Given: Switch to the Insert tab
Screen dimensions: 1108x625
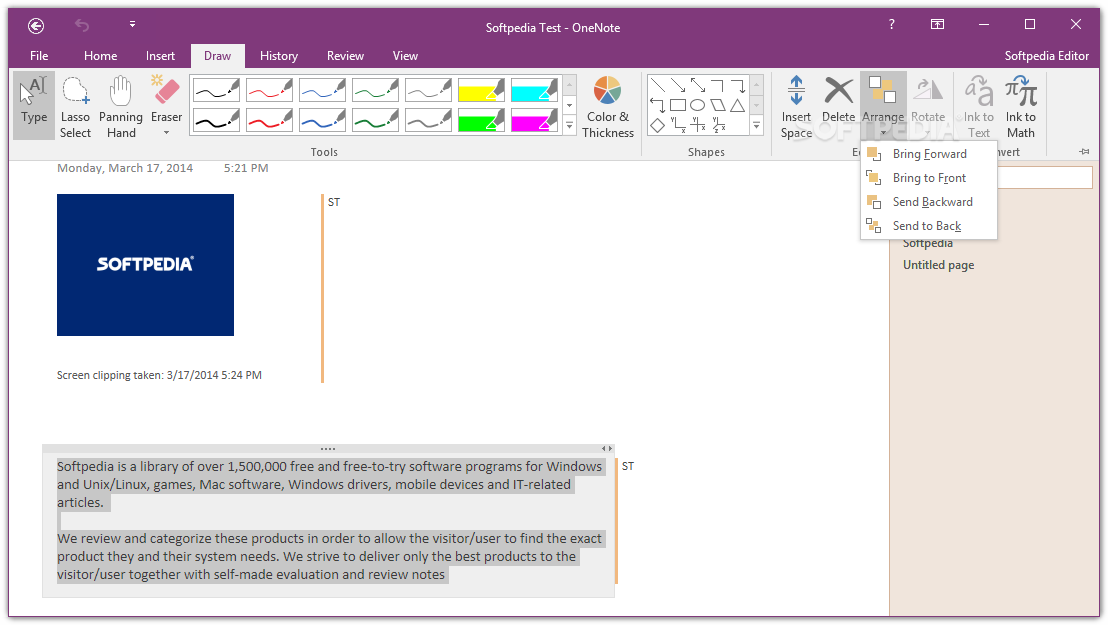Looking at the screenshot, I should coord(160,56).
